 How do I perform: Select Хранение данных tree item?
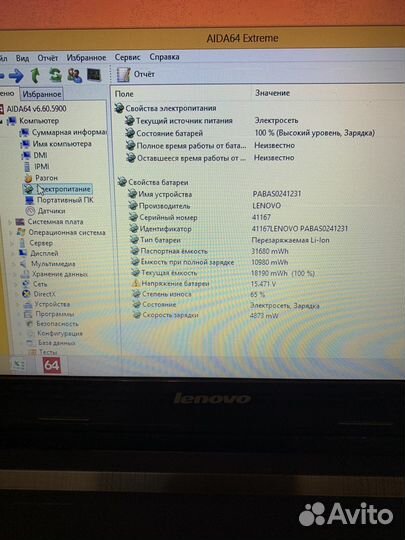54,274
